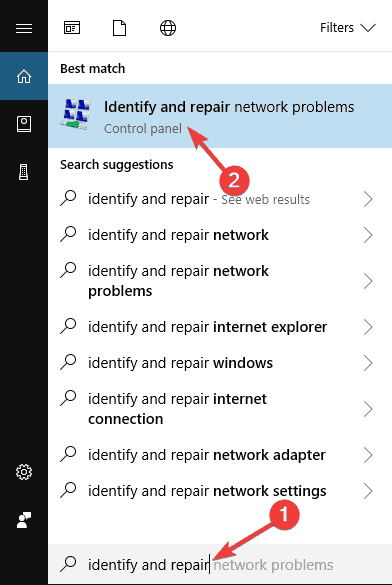Expand arrow for identify and repair network adapter
Viewport: 392px width, 585px height.
[x=368, y=455]
